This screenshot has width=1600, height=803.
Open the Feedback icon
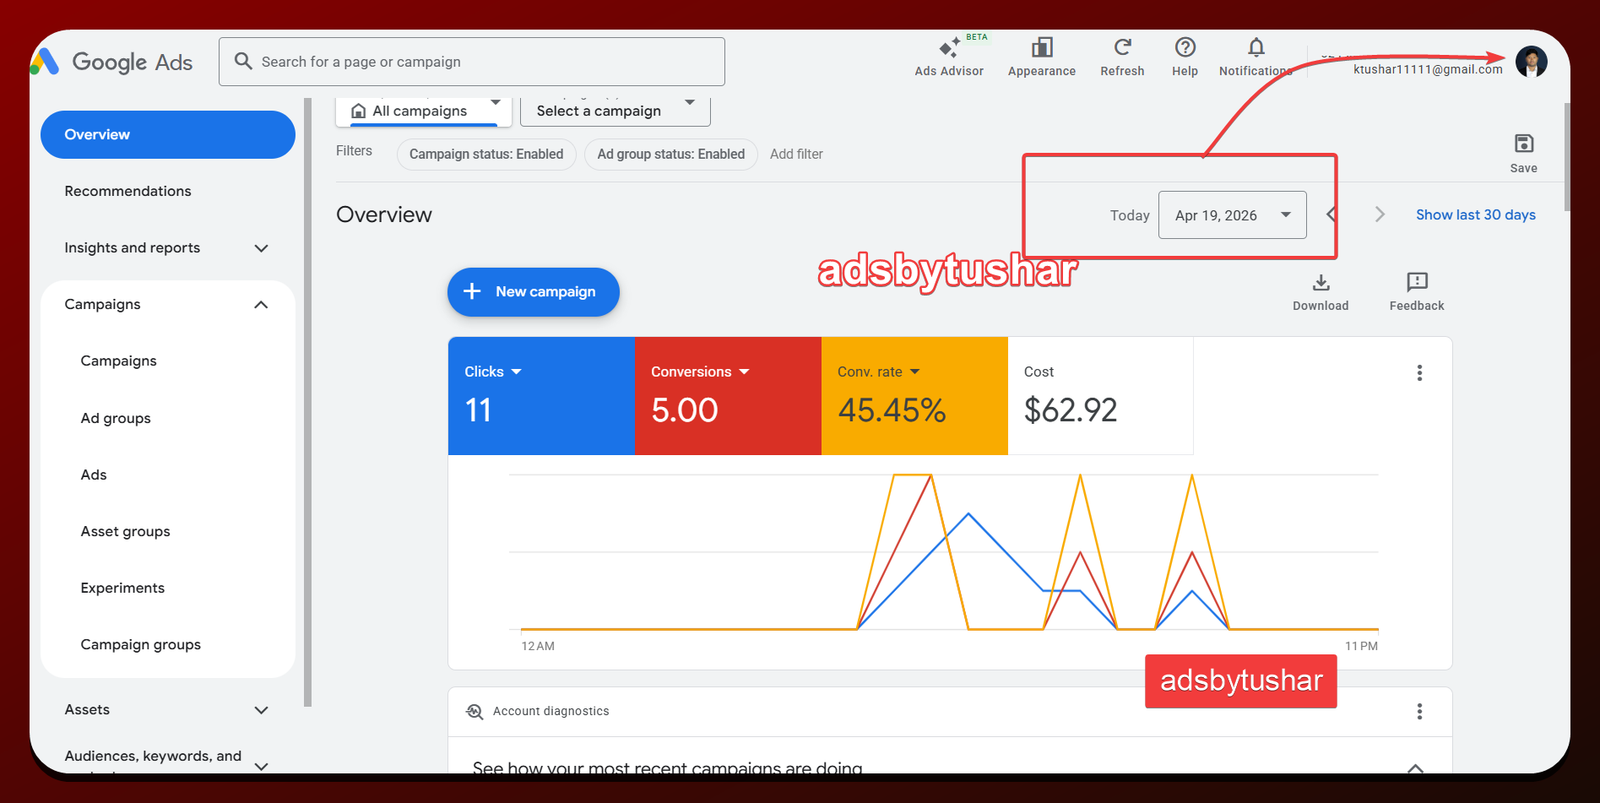(x=1416, y=291)
